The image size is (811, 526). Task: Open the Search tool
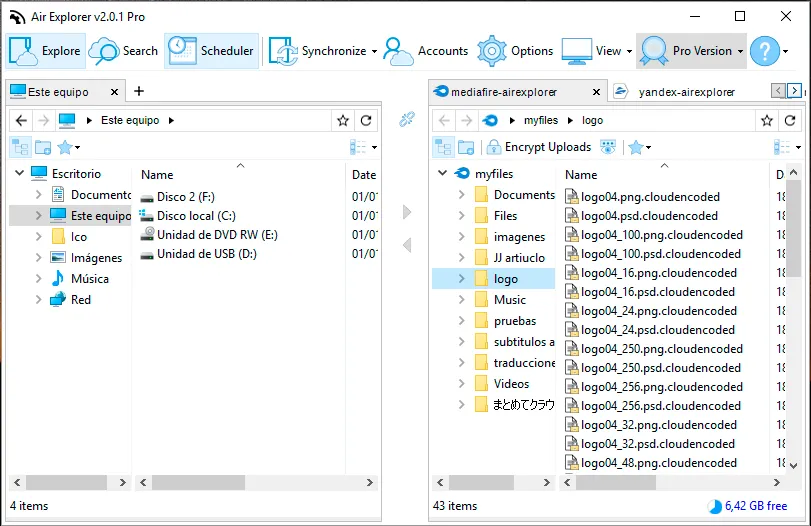(123, 51)
